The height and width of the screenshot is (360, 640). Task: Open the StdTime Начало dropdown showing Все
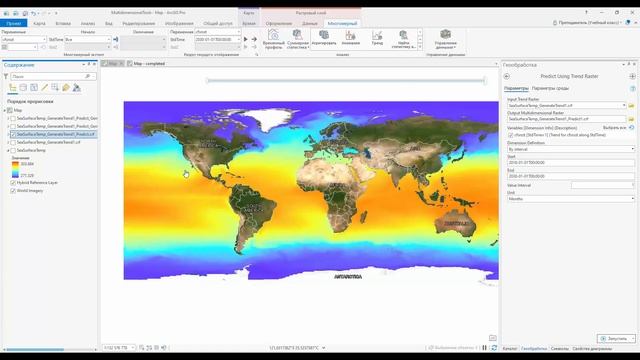coord(88,40)
